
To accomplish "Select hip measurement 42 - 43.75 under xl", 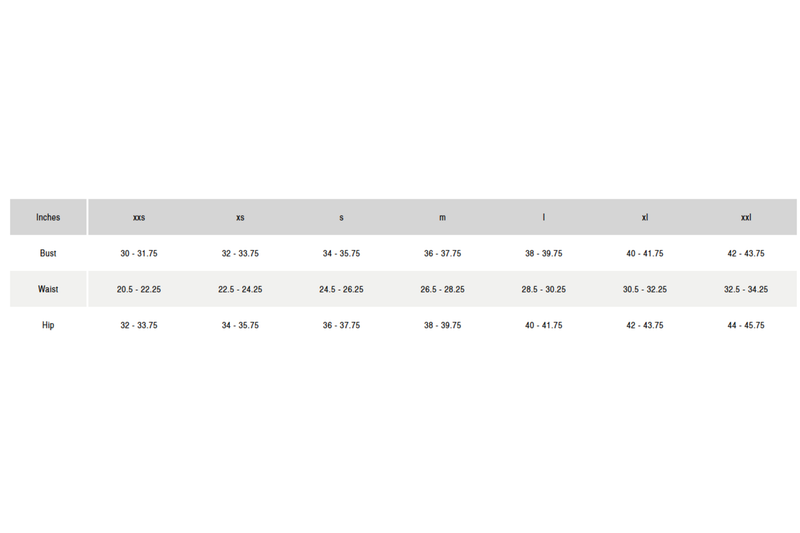I will coord(645,325).
